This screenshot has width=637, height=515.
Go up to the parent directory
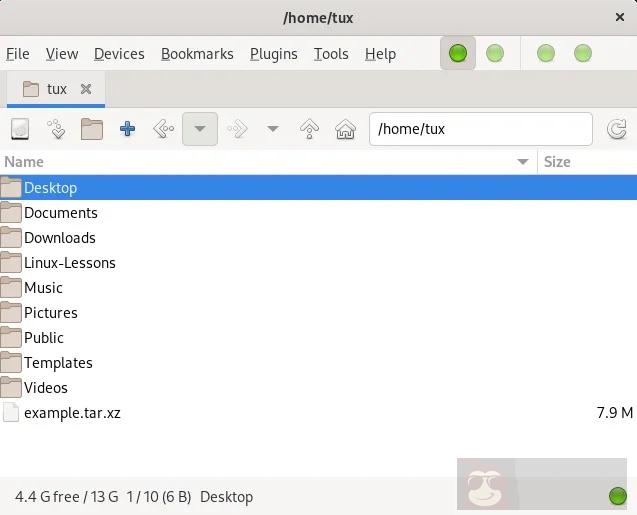point(309,129)
